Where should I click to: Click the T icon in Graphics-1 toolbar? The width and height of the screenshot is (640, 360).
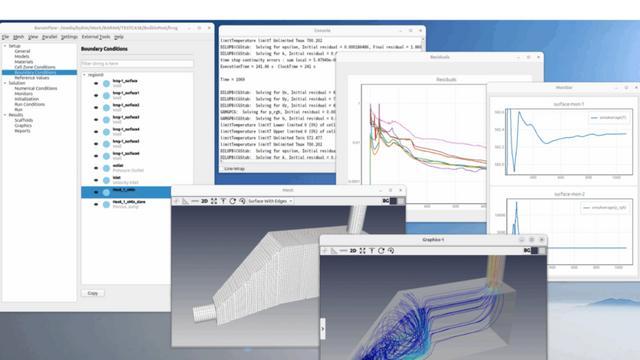(x=372, y=251)
